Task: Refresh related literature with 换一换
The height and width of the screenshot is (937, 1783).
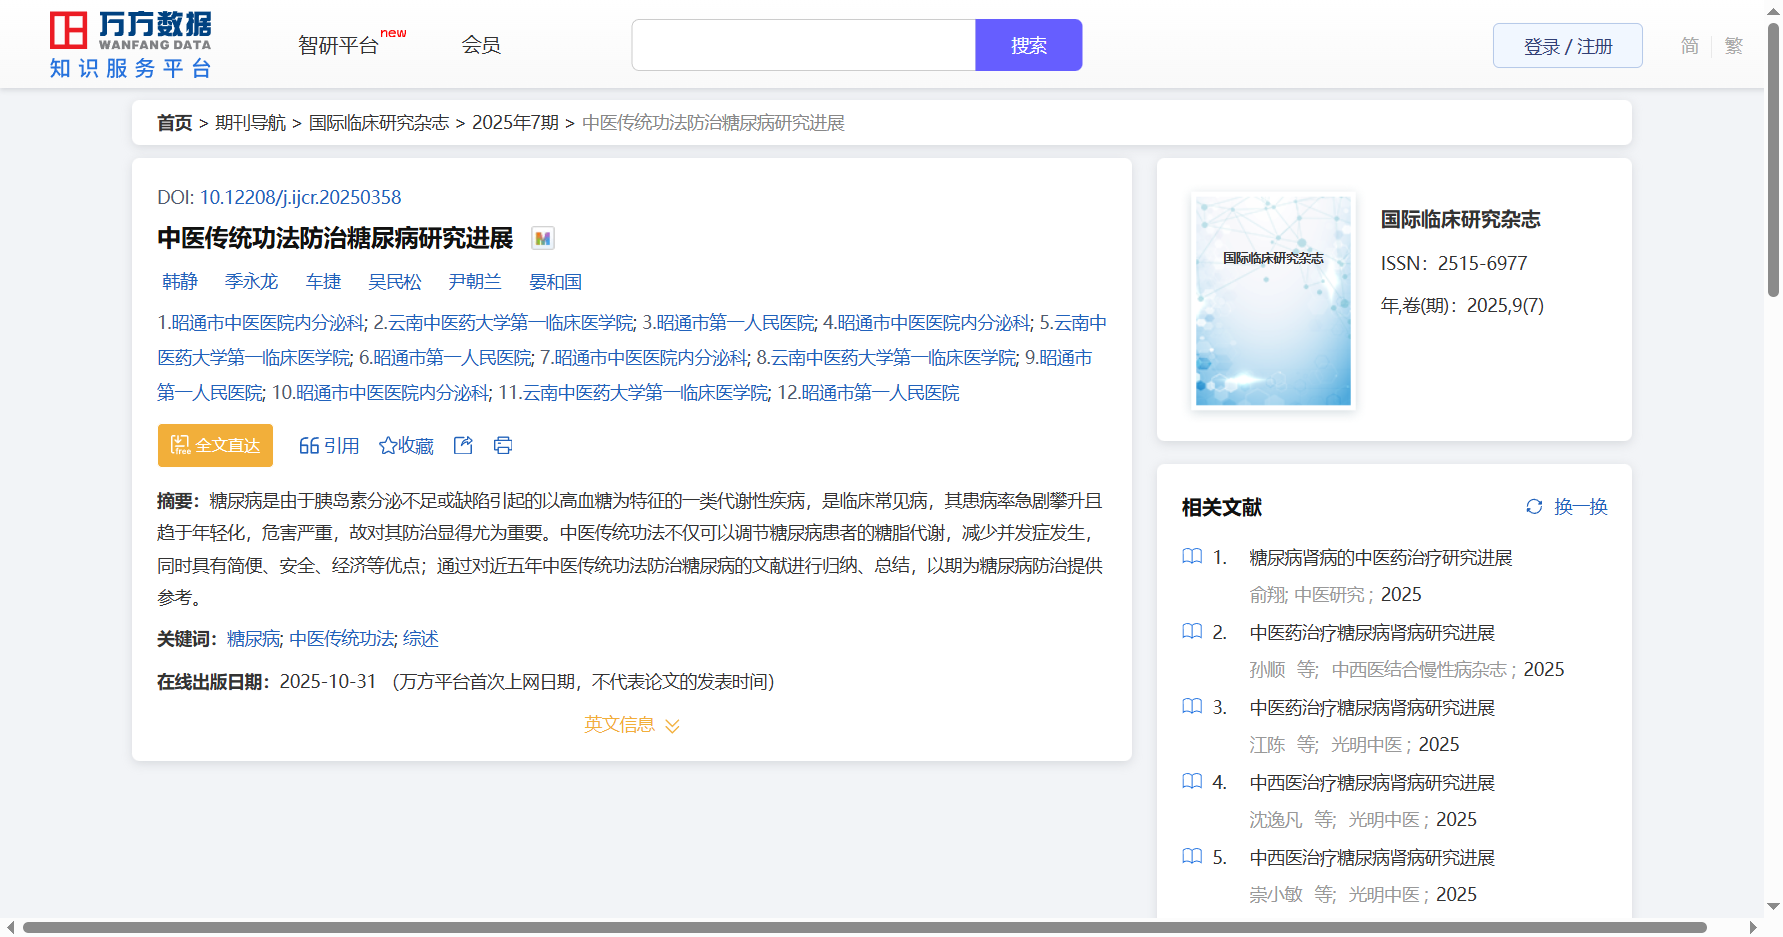Action: tap(1566, 507)
